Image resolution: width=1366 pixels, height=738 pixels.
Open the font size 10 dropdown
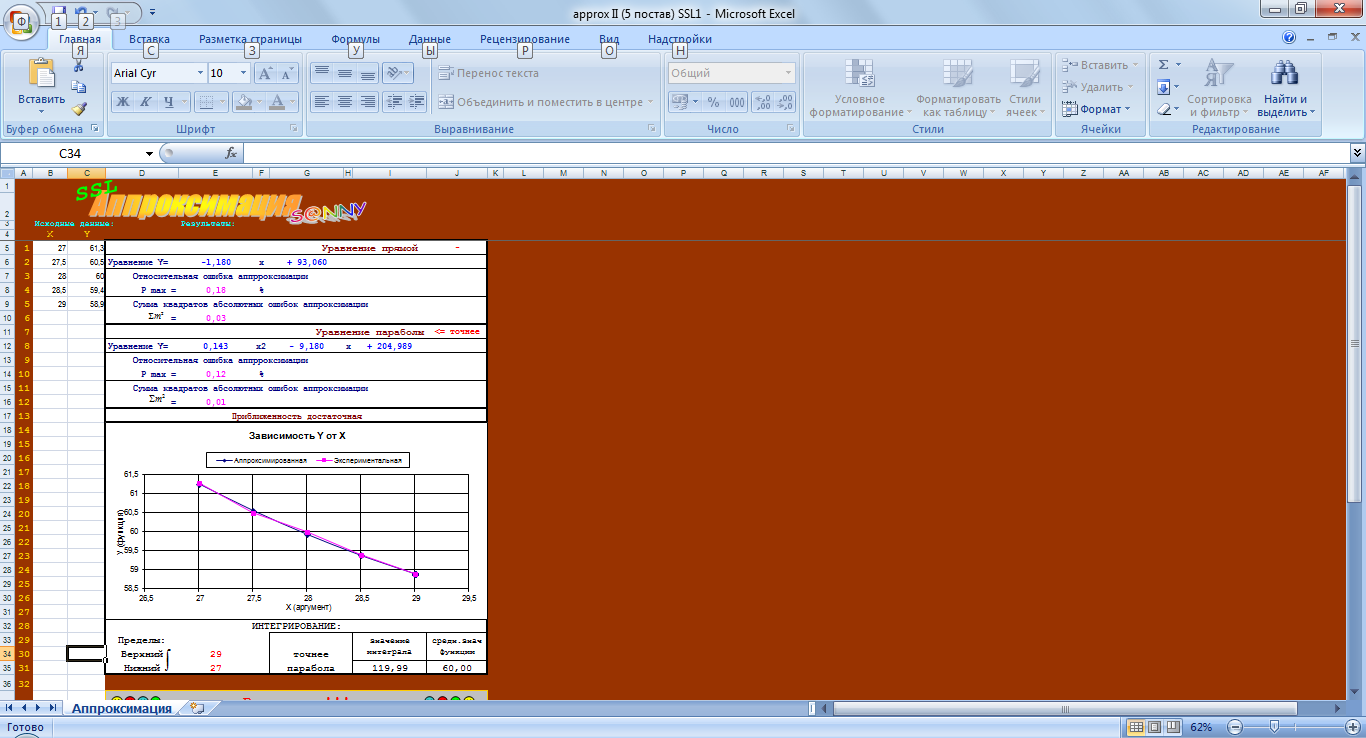click(x=243, y=73)
